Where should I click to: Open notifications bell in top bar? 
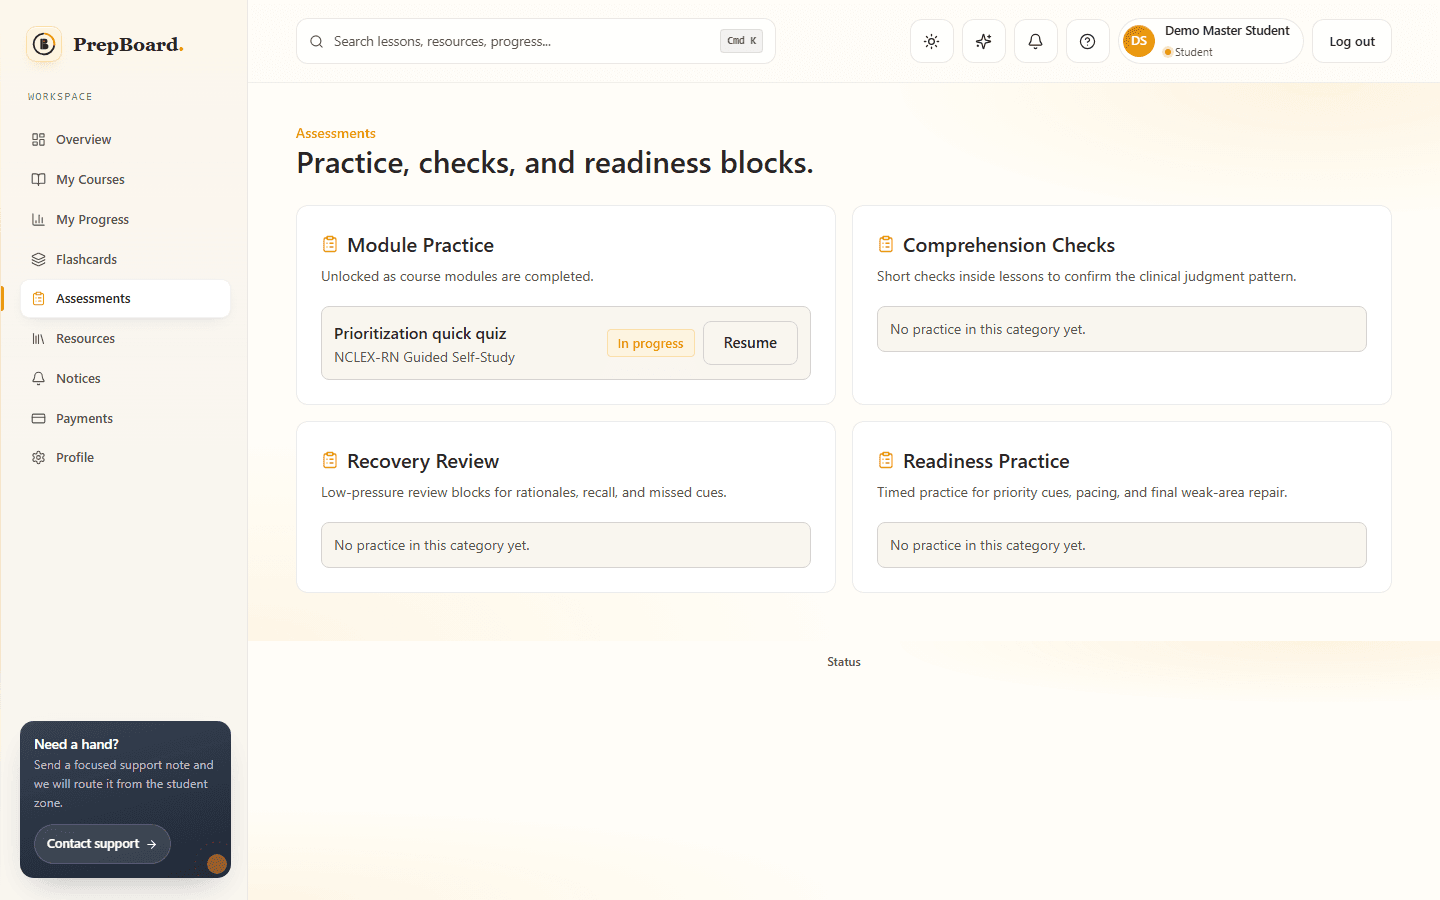1035,41
